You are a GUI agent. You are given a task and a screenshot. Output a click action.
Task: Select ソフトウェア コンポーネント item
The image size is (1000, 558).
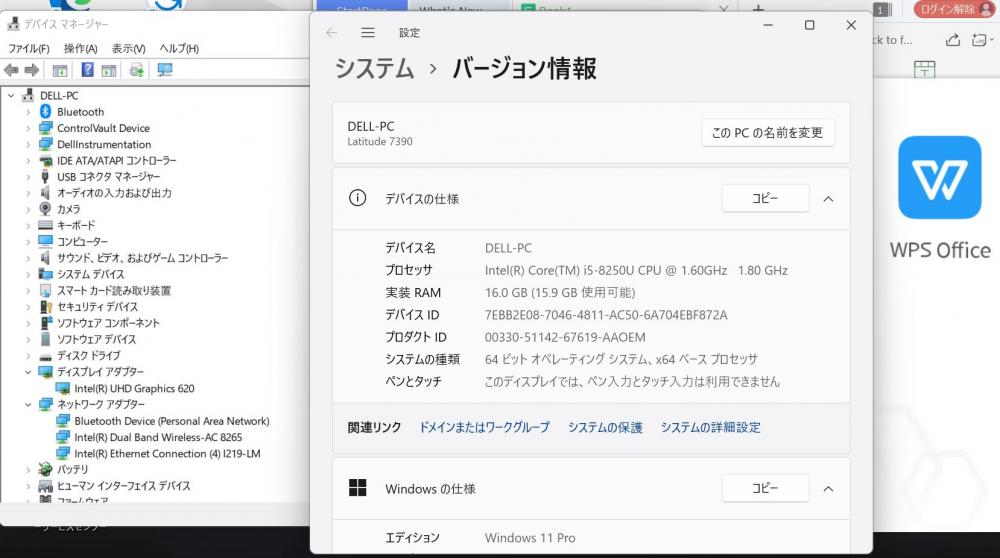pyautogui.click(x=108, y=323)
